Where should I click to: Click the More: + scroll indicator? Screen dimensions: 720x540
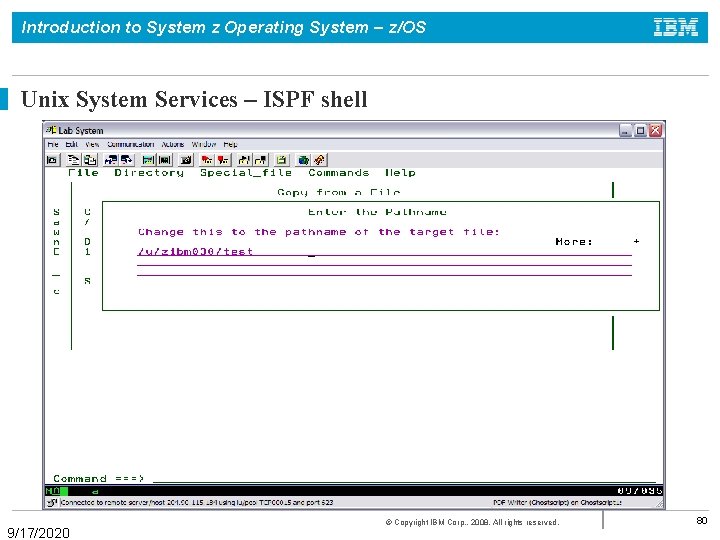[x=597, y=242]
